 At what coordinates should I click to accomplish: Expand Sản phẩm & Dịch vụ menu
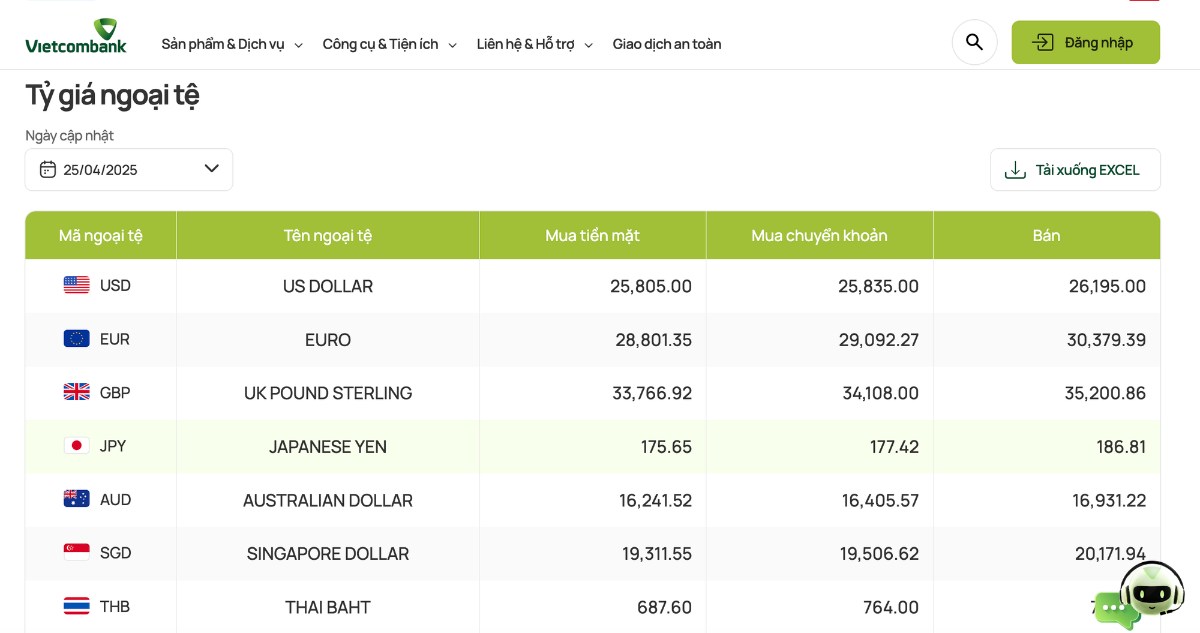(x=232, y=44)
